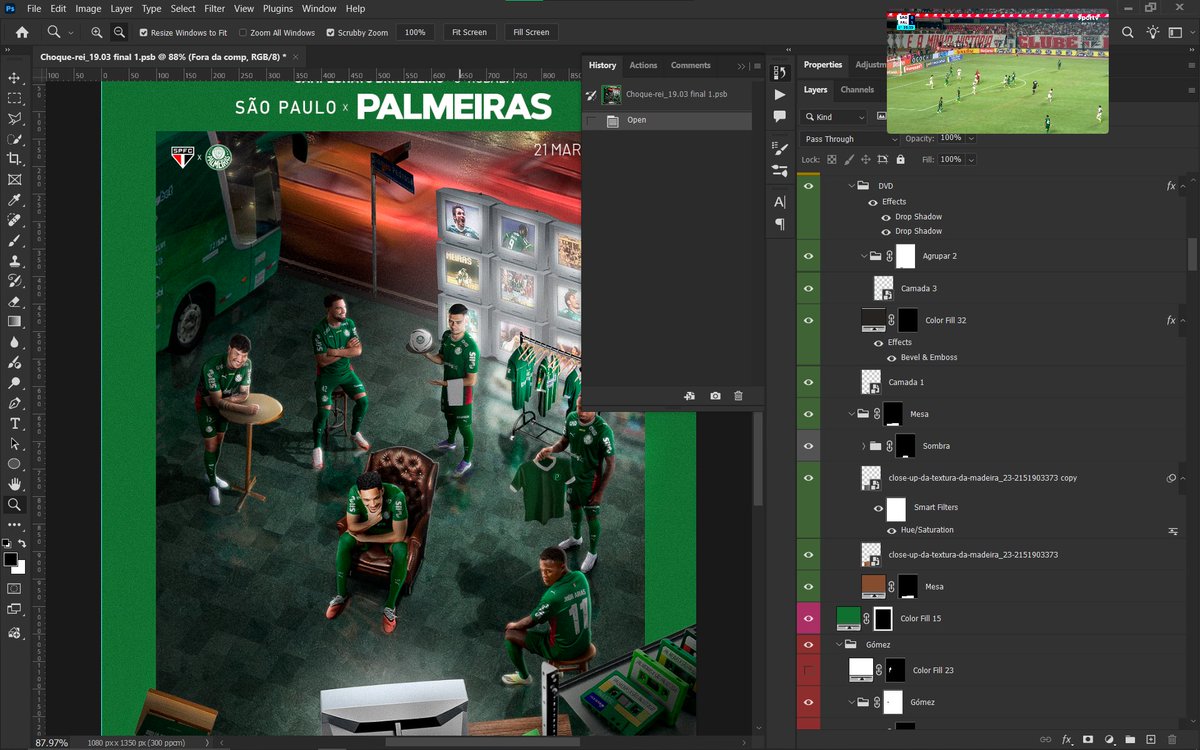This screenshot has height=750, width=1200.
Task: Select the Zoom tool in toolbar
Action: click(14, 505)
